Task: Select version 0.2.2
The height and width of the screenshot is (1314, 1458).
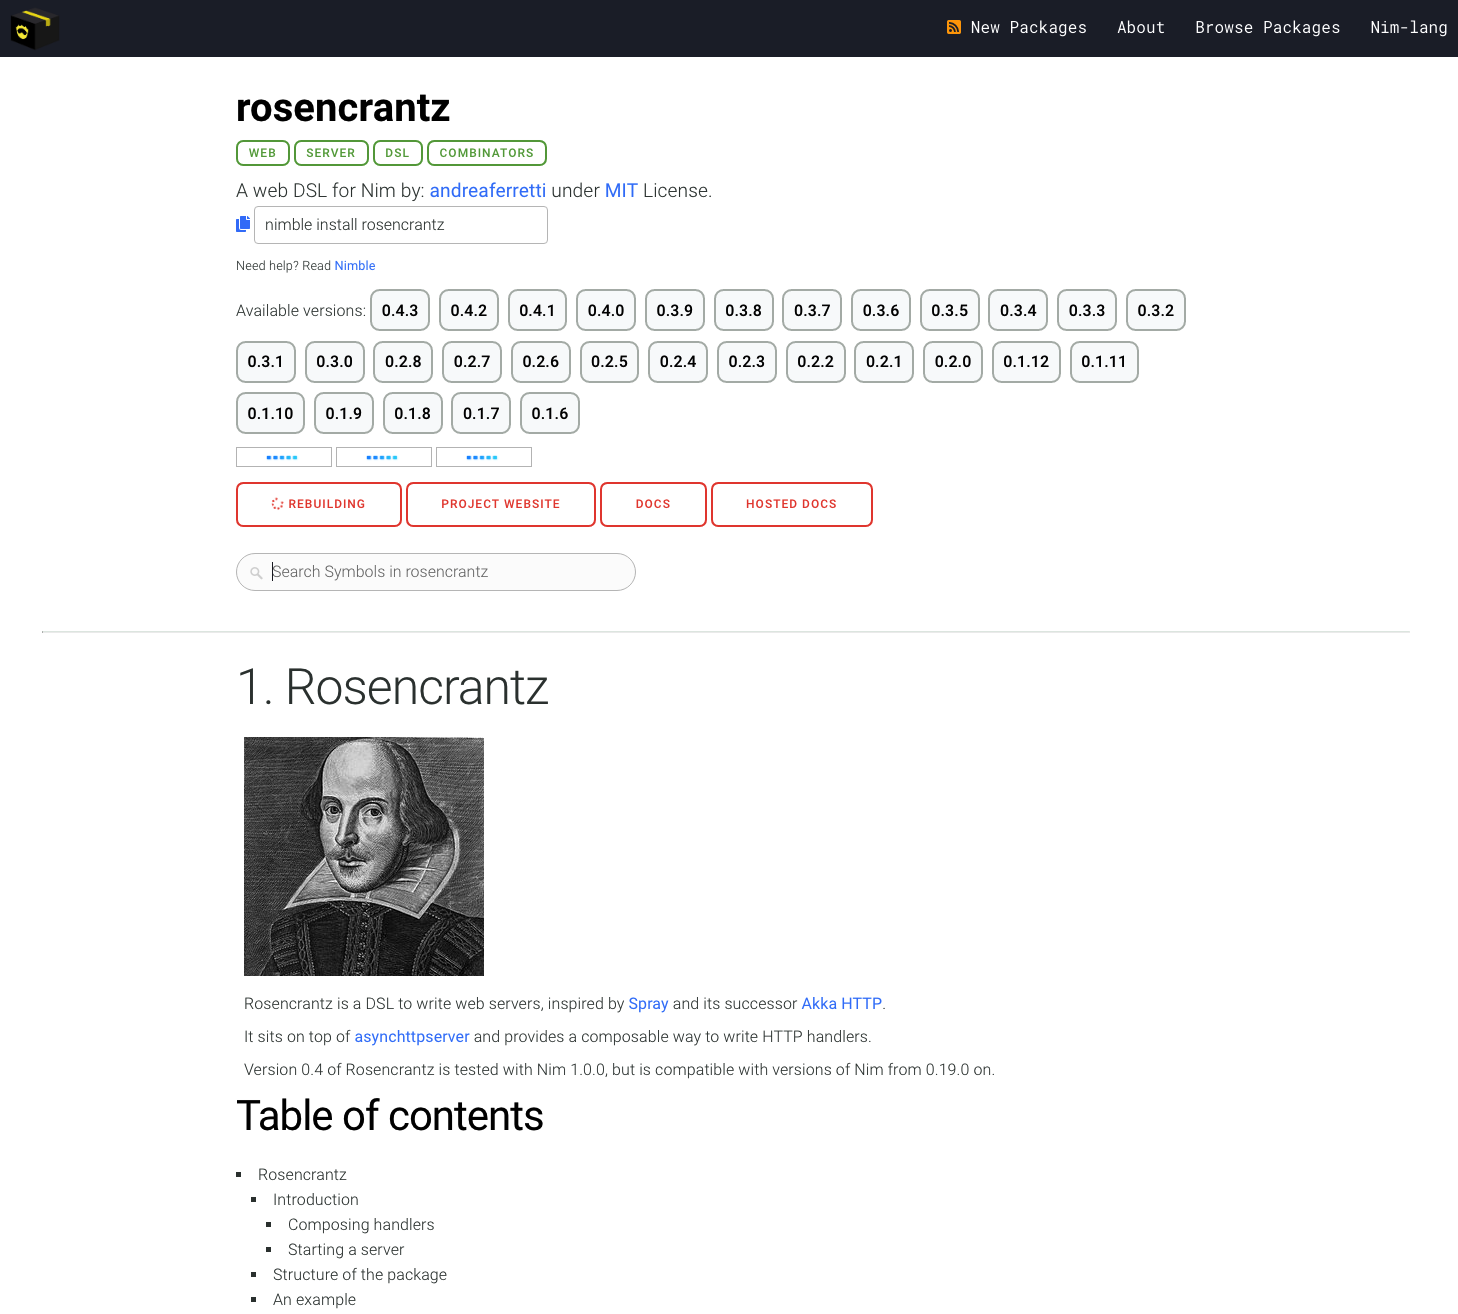Action: tap(815, 362)
